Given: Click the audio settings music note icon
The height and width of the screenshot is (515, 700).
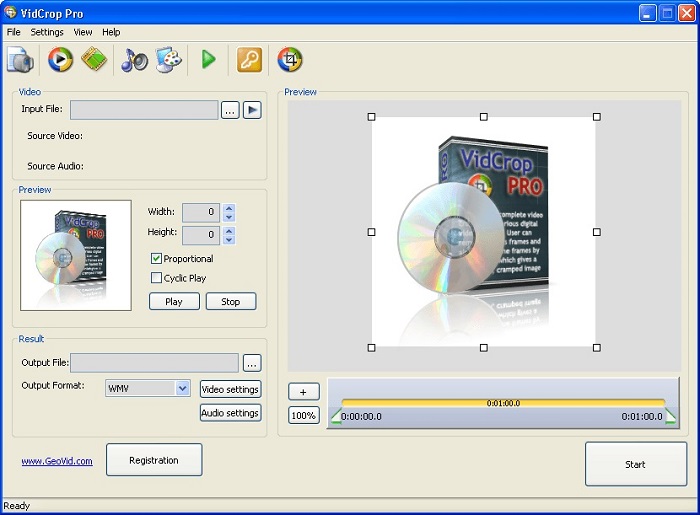Looking at the screenshot, I should click(x=134, y=60).
